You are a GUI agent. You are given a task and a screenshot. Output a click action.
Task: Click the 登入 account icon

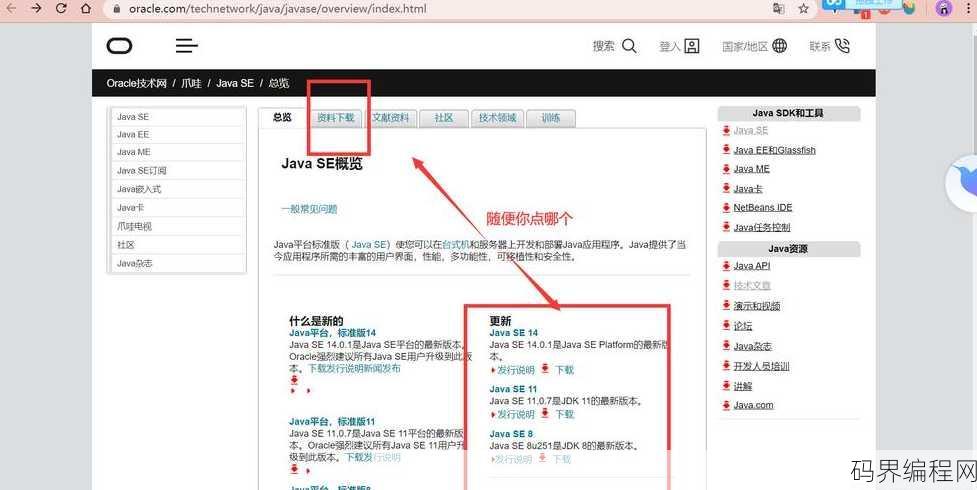coord(692,46)
